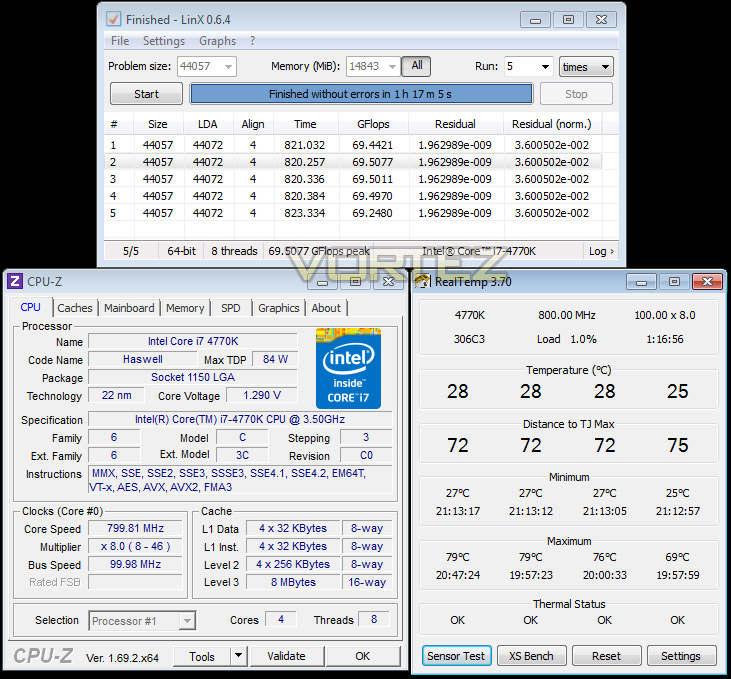Viewport: 731px width, 679px height.
Task: Click the XS Bench button in RealTemp
Action: (x=531, y=656)
